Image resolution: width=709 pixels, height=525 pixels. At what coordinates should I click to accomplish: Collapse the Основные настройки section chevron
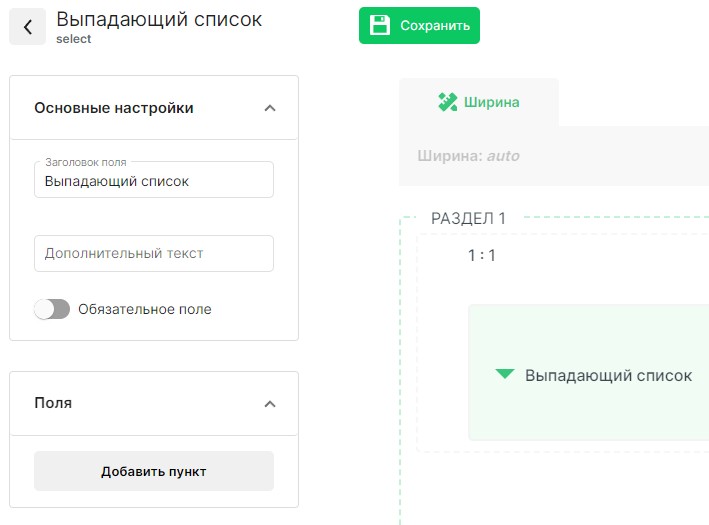click(269, 108)
